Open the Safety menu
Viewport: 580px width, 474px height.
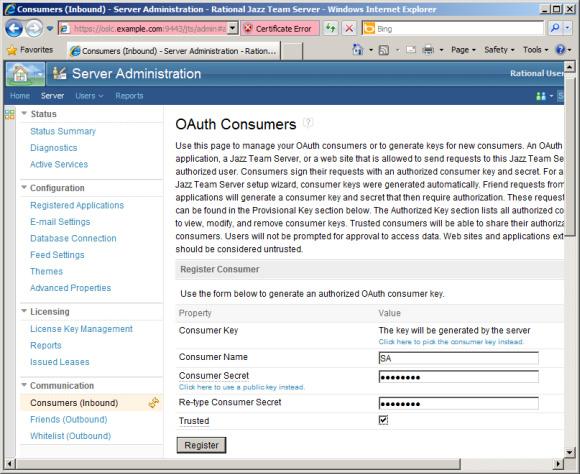pos(499,50)
